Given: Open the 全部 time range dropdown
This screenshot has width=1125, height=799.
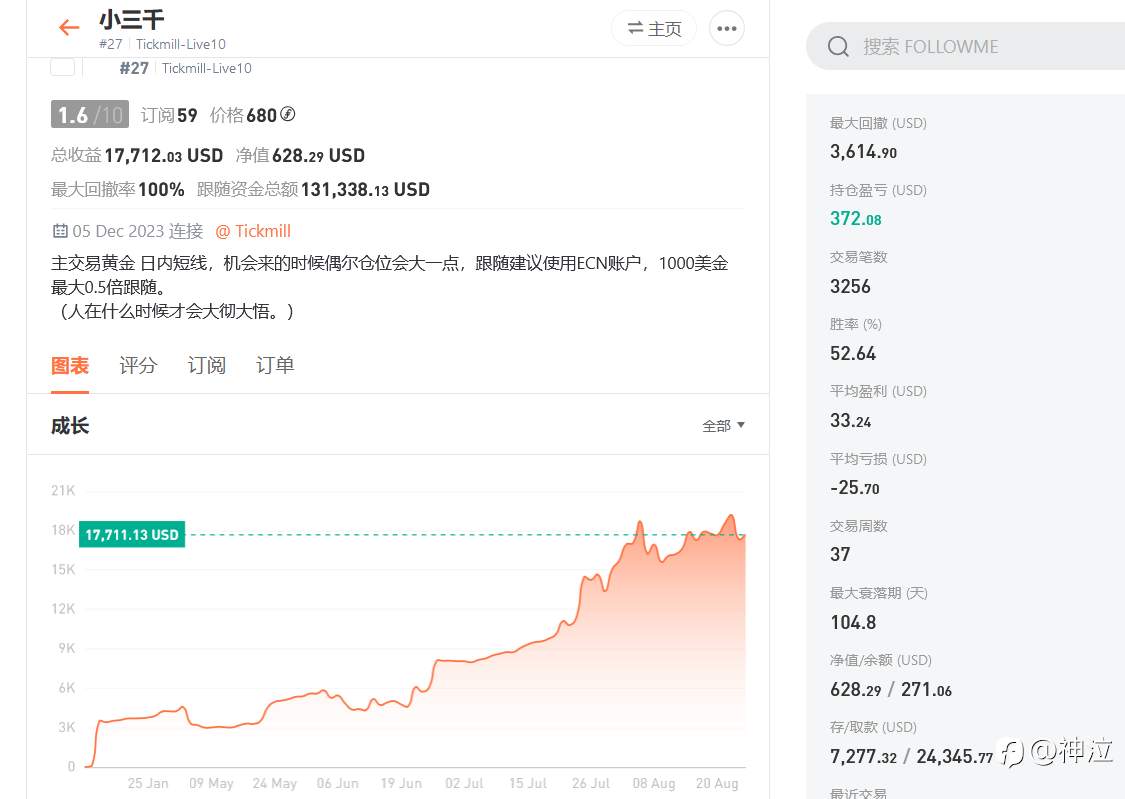Looking at the screenshot, I should pyautogui.click(x=723, y=426).
